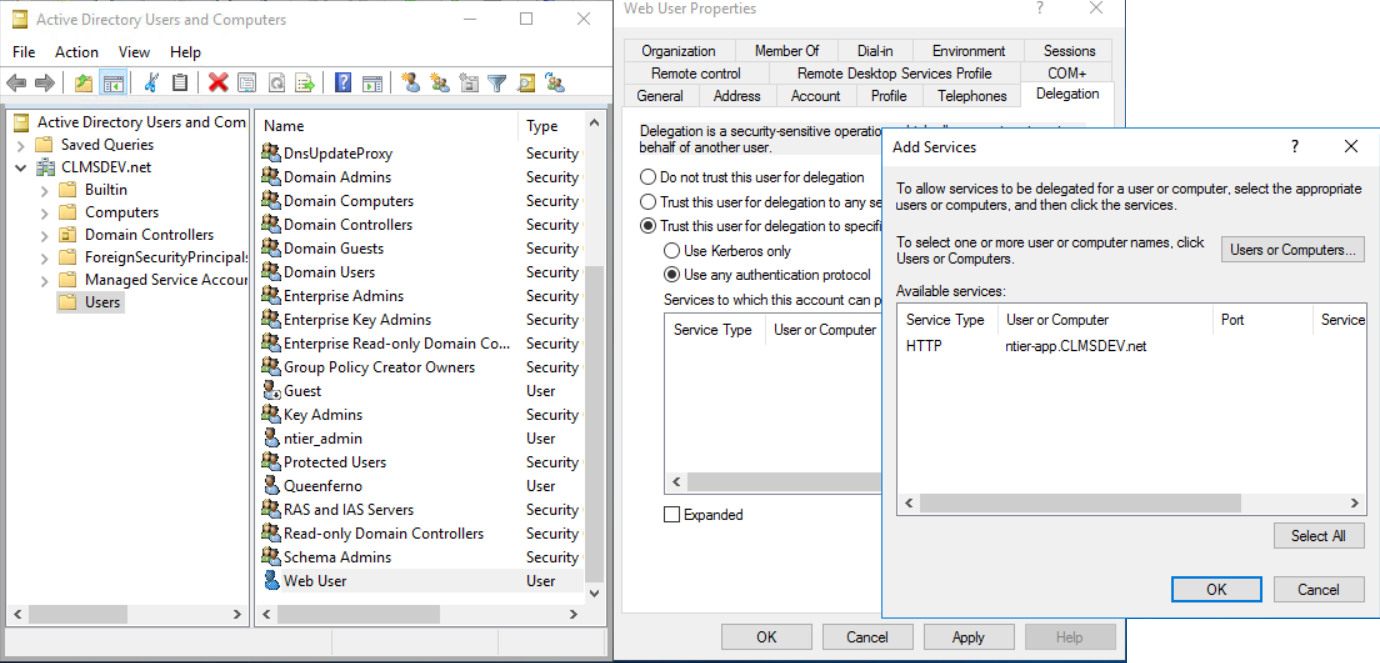Image resolution: width=1380 pixels, height=663 pixels.
Task: Select 'Do not trust this user for delegation'
Action: (649, 178)
